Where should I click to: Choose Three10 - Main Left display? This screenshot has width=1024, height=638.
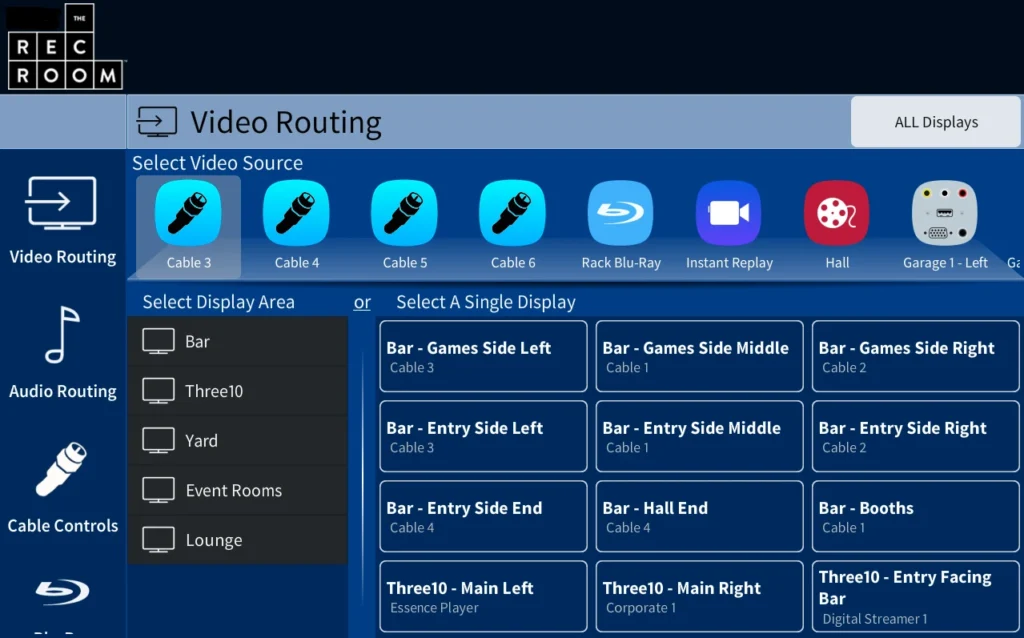pos(482,596)
